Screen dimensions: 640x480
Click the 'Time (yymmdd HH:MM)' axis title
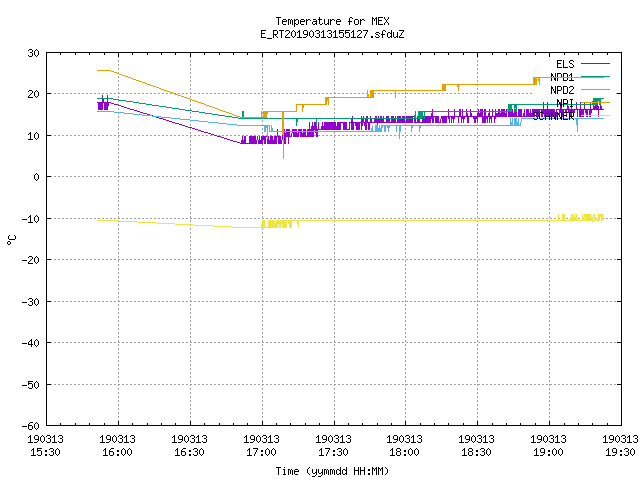(x=332, y=471)
